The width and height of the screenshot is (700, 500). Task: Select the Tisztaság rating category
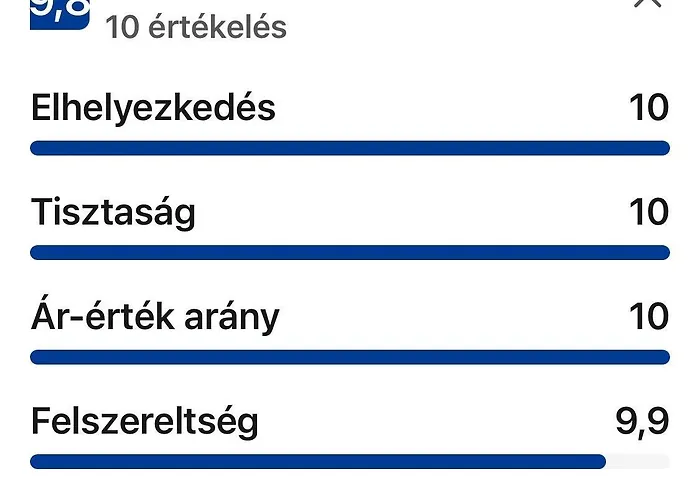click(113, 212)
